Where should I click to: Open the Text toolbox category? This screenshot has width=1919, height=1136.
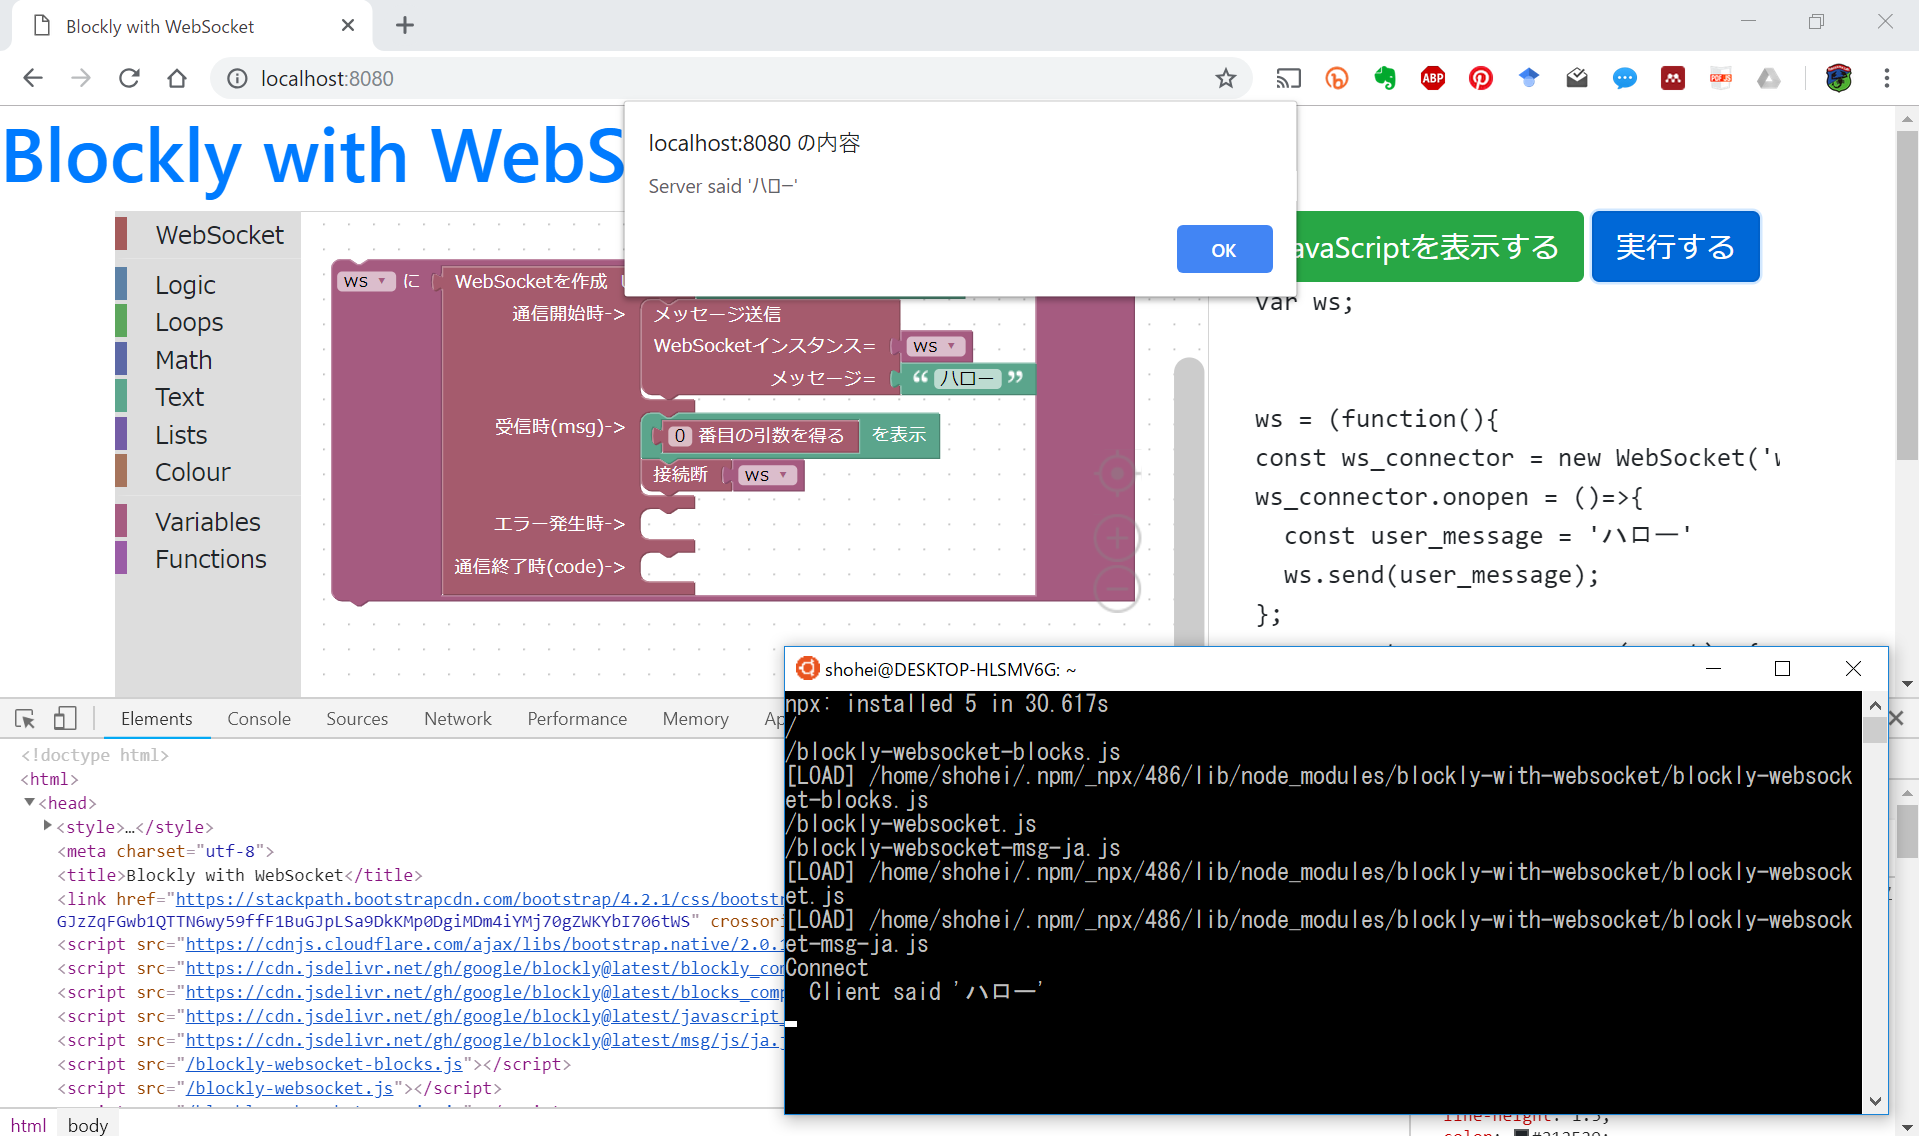coord(208,397)
